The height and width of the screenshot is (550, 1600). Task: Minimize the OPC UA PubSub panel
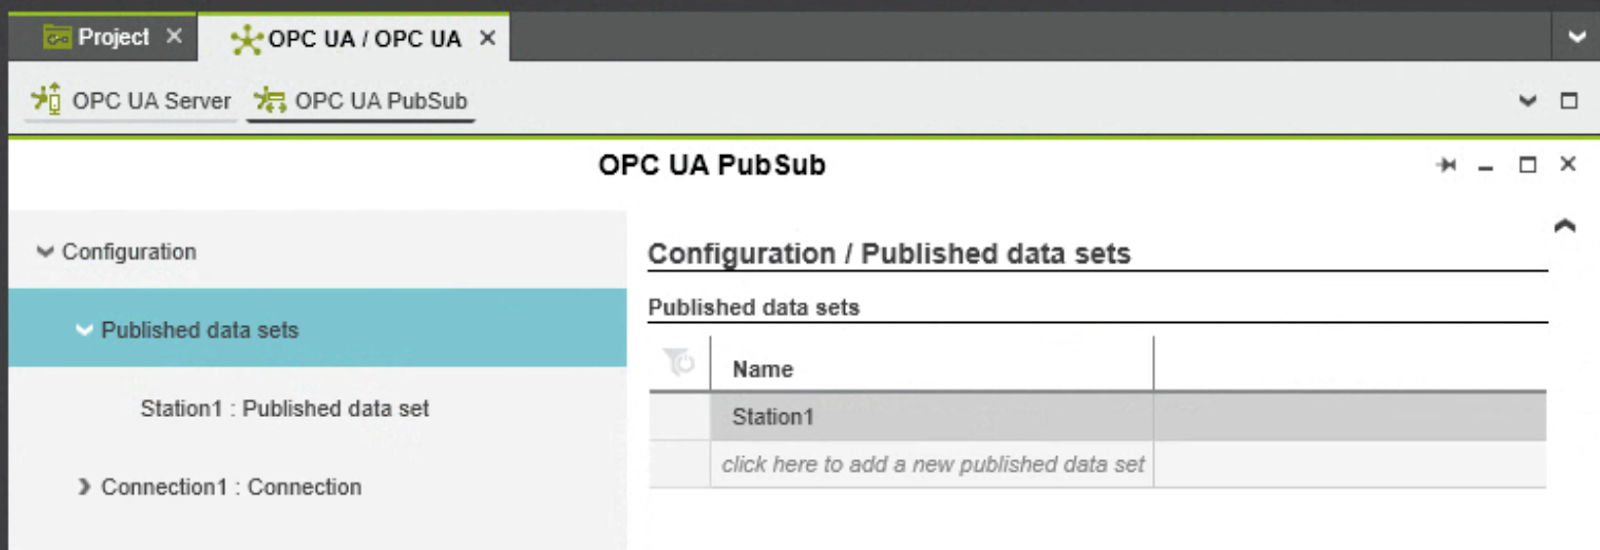tap(1486, 167)
